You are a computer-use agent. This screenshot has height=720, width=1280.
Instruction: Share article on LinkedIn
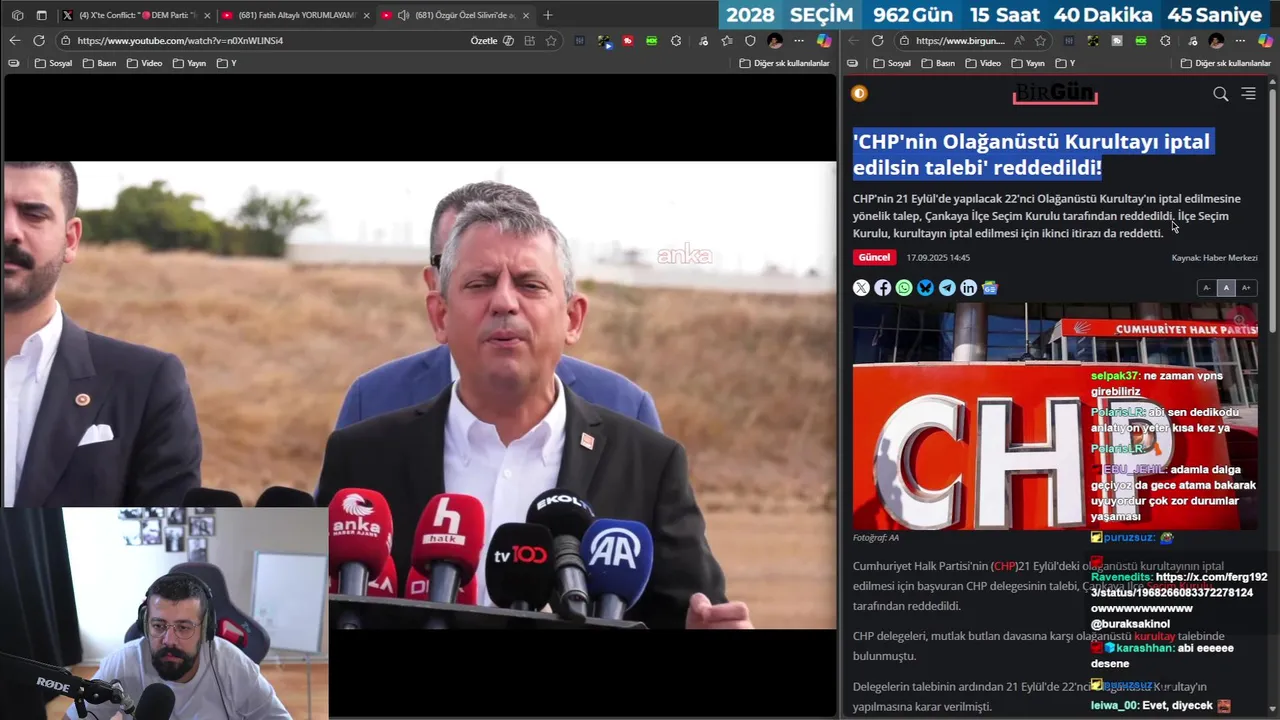[x=968, y=288]
